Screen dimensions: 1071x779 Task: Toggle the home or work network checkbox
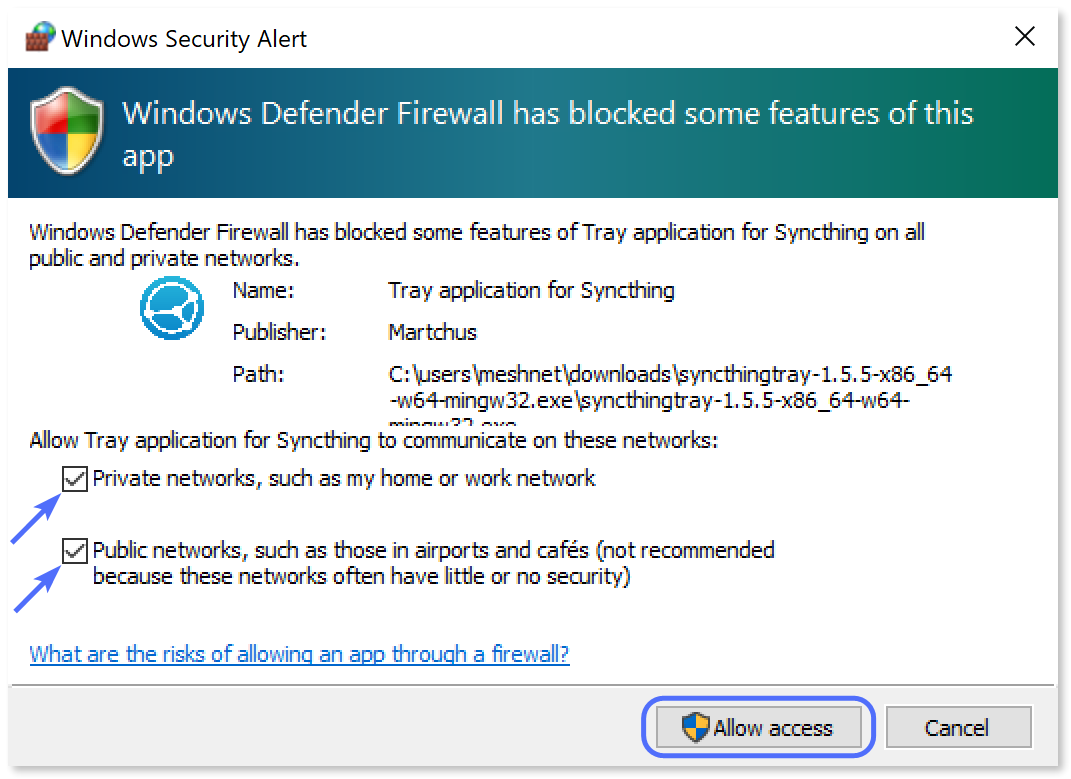coord(74,479)
